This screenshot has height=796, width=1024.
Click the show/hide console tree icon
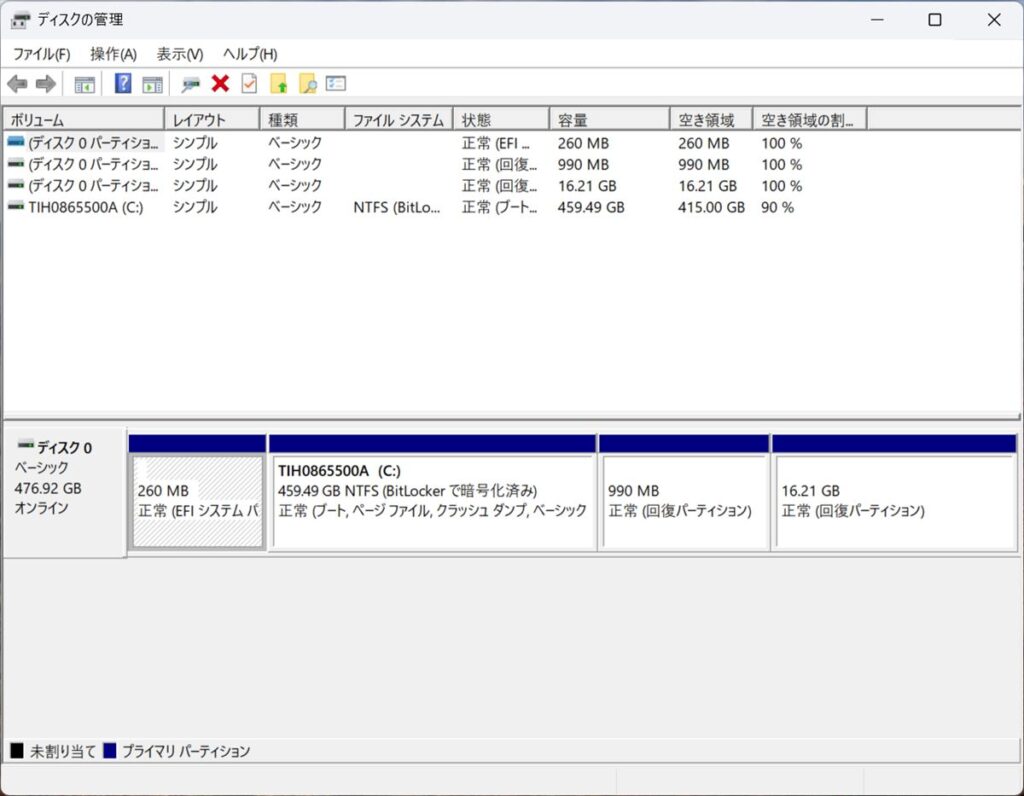(x=85, y=84)
